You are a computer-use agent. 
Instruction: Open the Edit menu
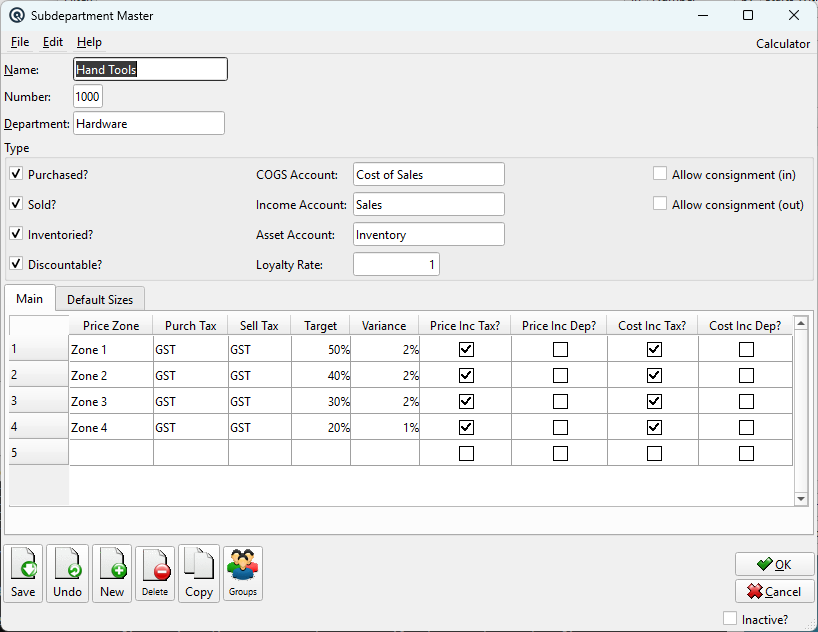tap(53, 42)
